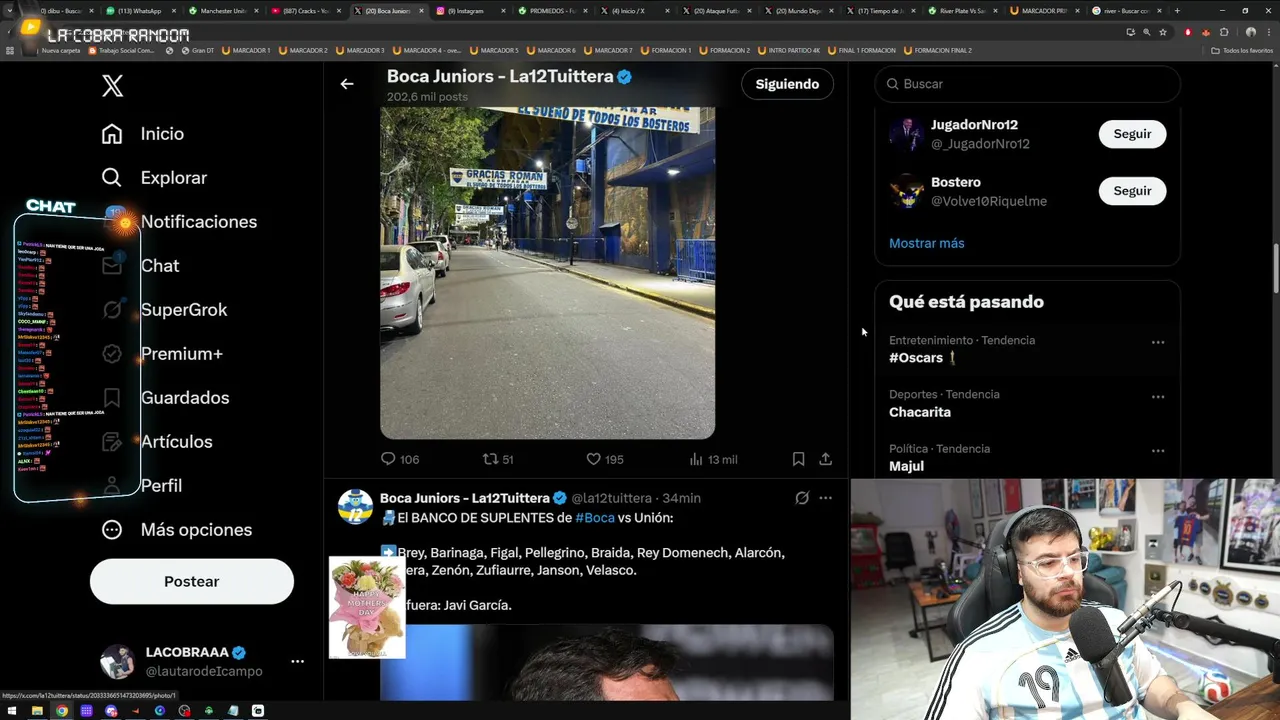
Task: Click the zoom magnifier icon in address bar
Action: click(1147, 32)
